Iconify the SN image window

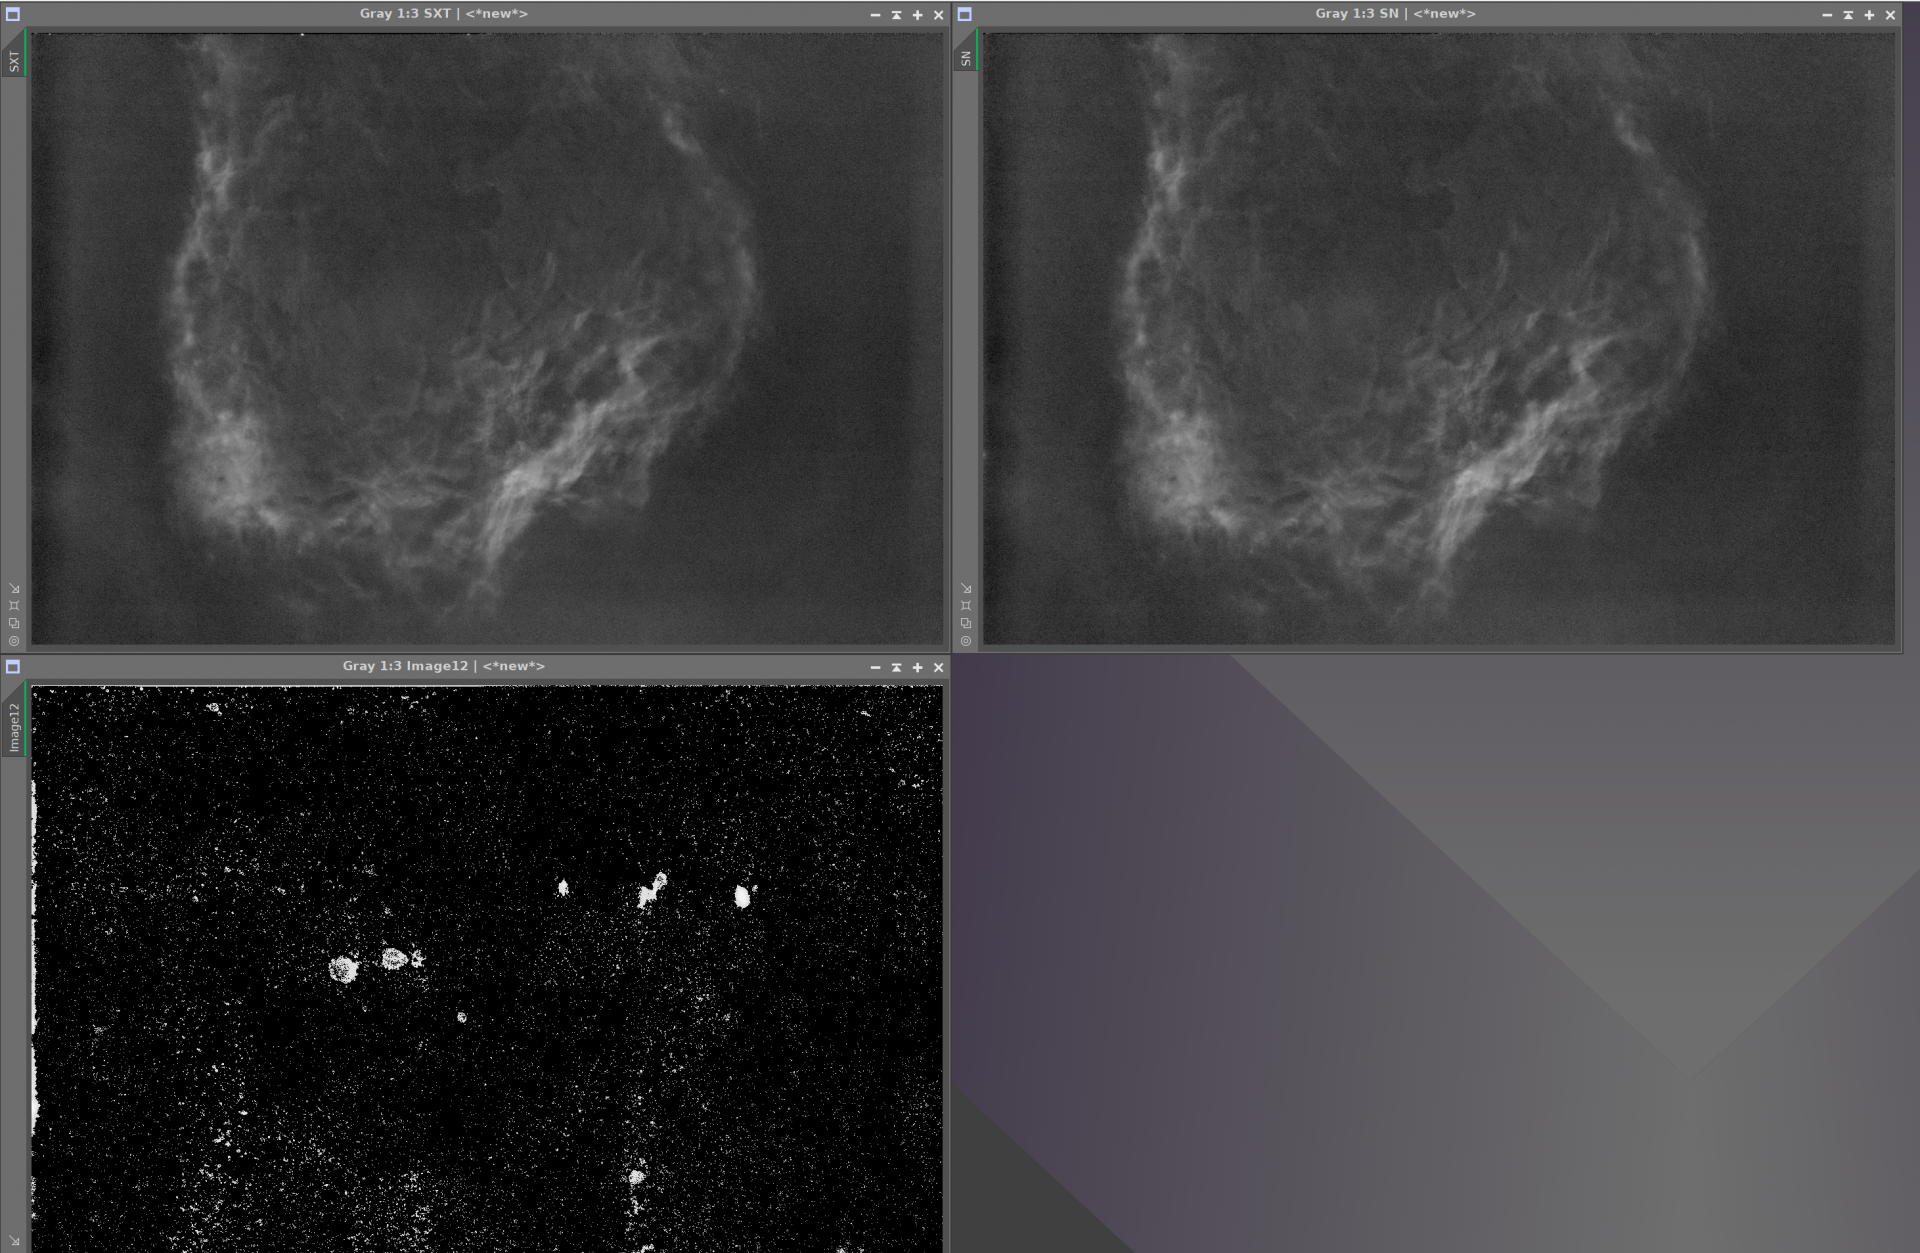pos(1827,15)
